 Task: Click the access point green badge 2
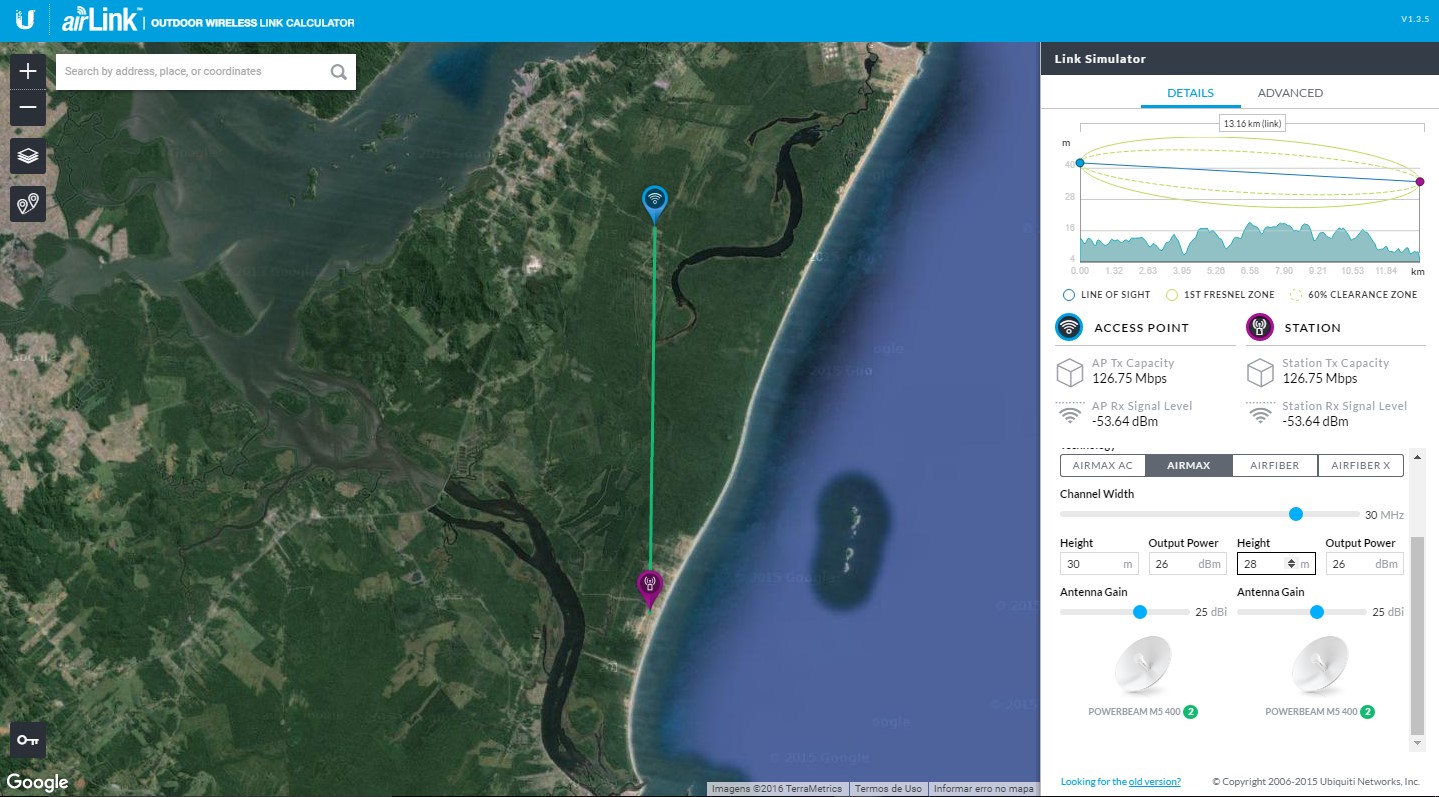[x=1192, y=712]
